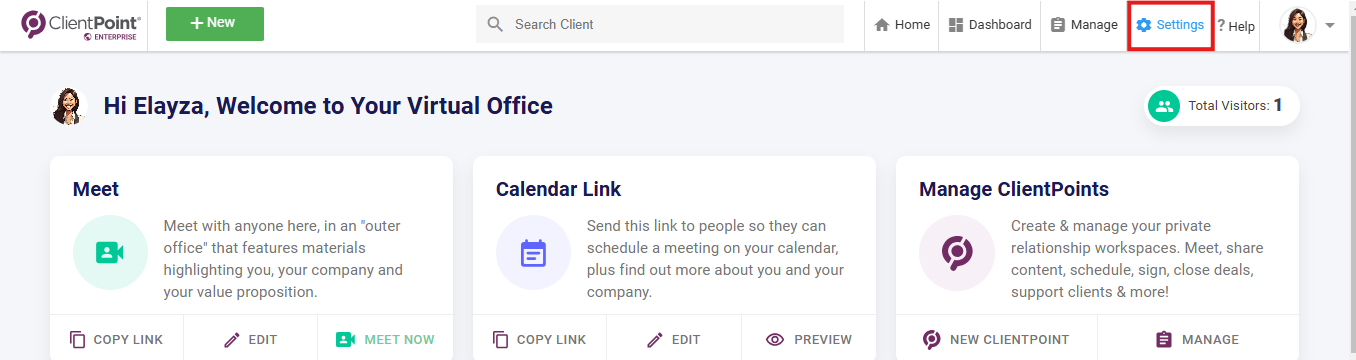Screen dimensions: 1356x360
Task: Open the Settings gear menu item
Action: (1170, 25)
